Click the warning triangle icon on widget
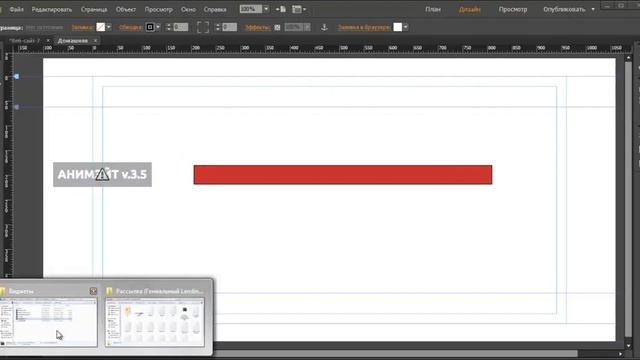The image size is (640, 360). [x=102, y=175]
